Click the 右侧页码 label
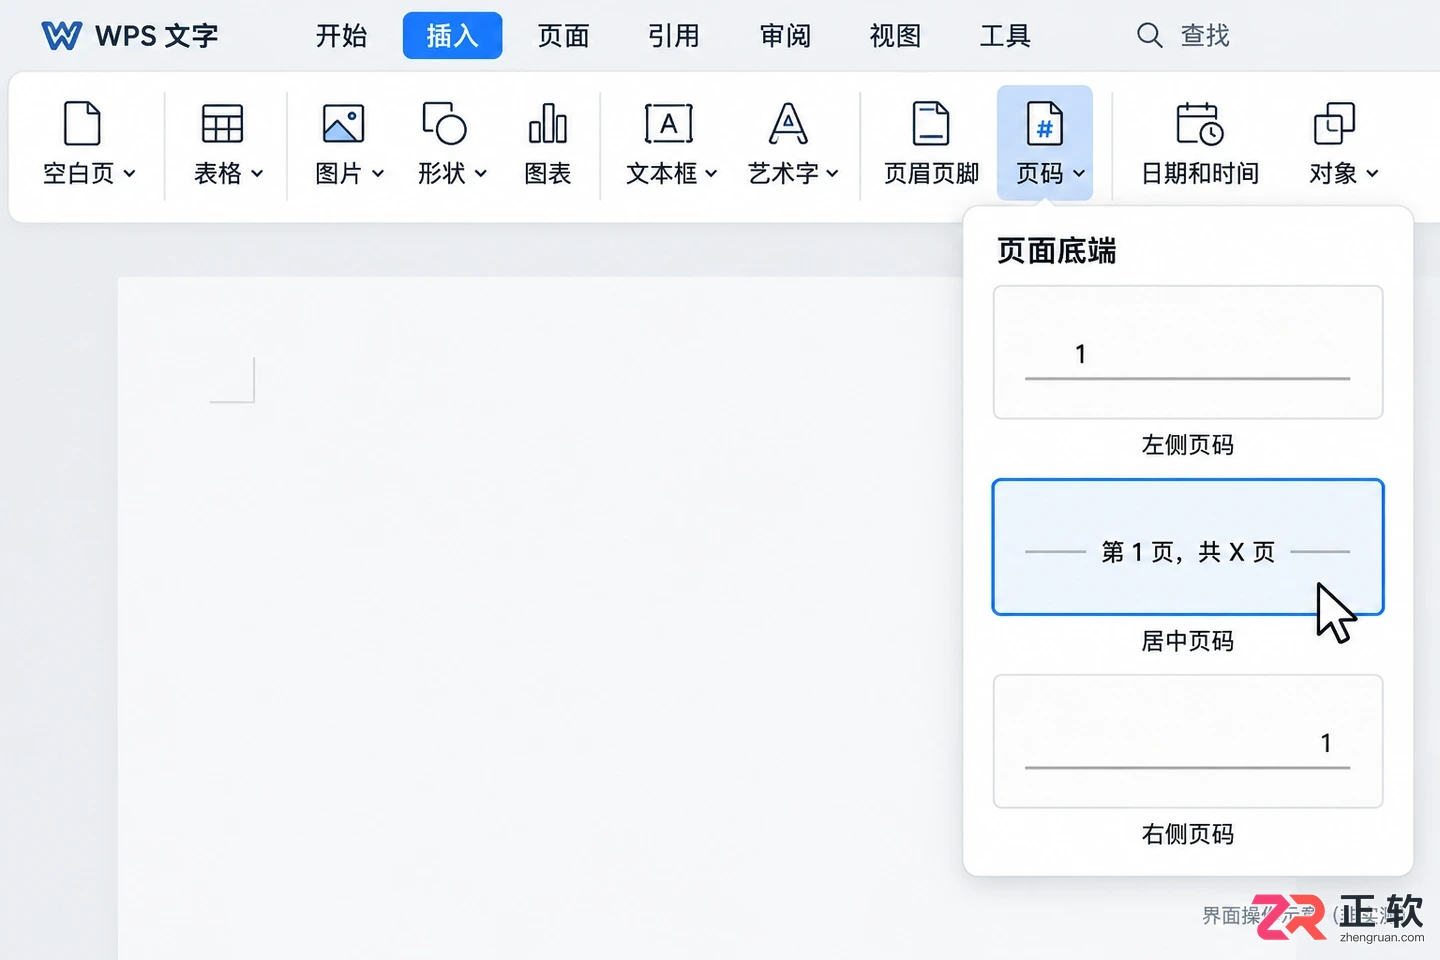 [1188, 834]
